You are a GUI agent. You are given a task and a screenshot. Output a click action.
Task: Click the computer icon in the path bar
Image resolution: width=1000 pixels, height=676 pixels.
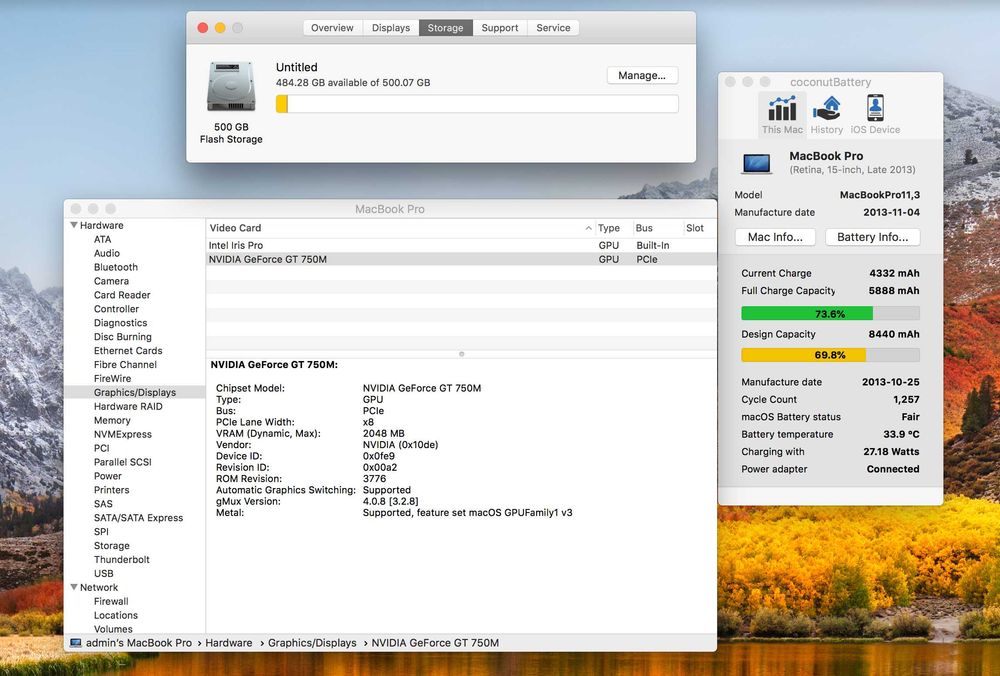pos(76,643)
